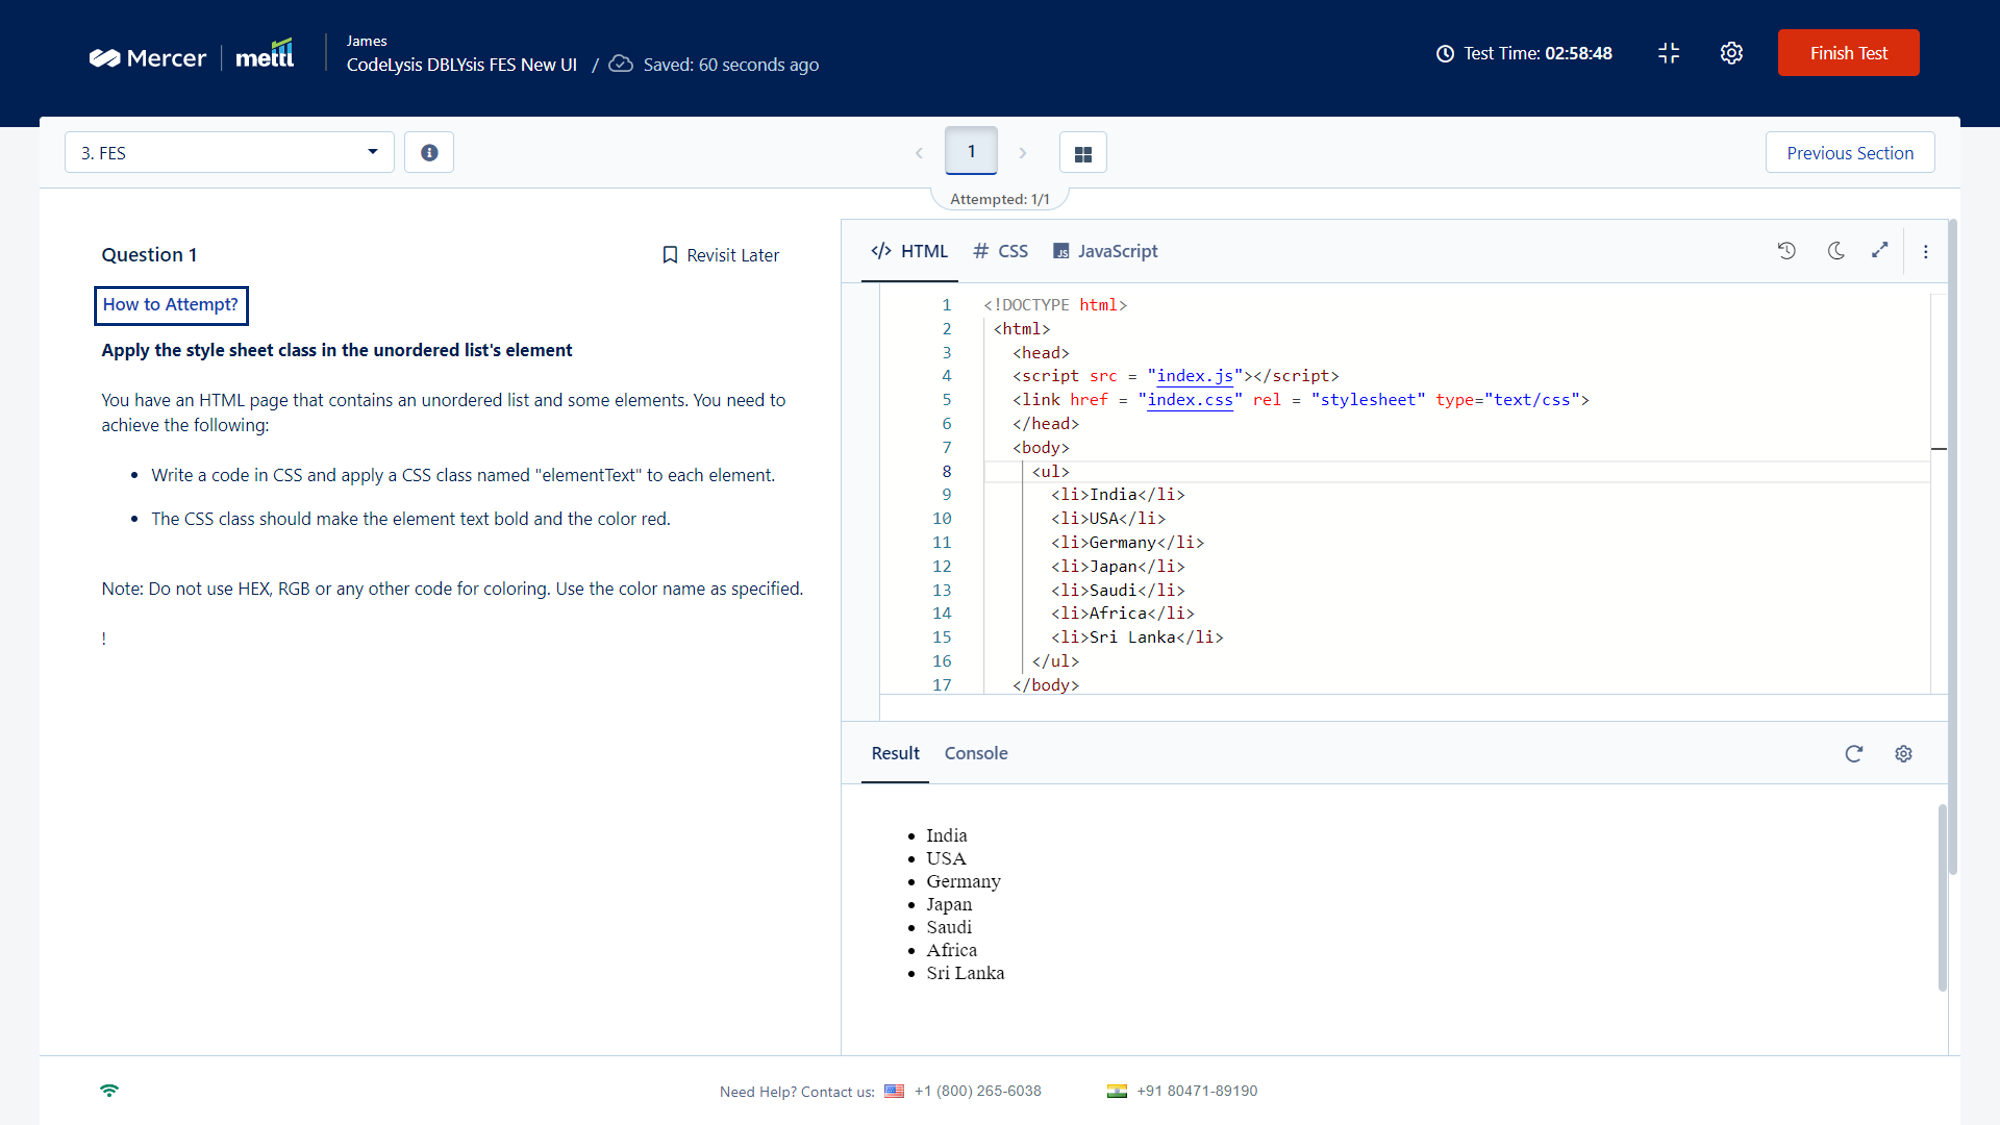The height and width of the screenshot is (1125, 2000).
Task: Click phone number +1 (800) 265-6038
Action: coord(978,1091)
